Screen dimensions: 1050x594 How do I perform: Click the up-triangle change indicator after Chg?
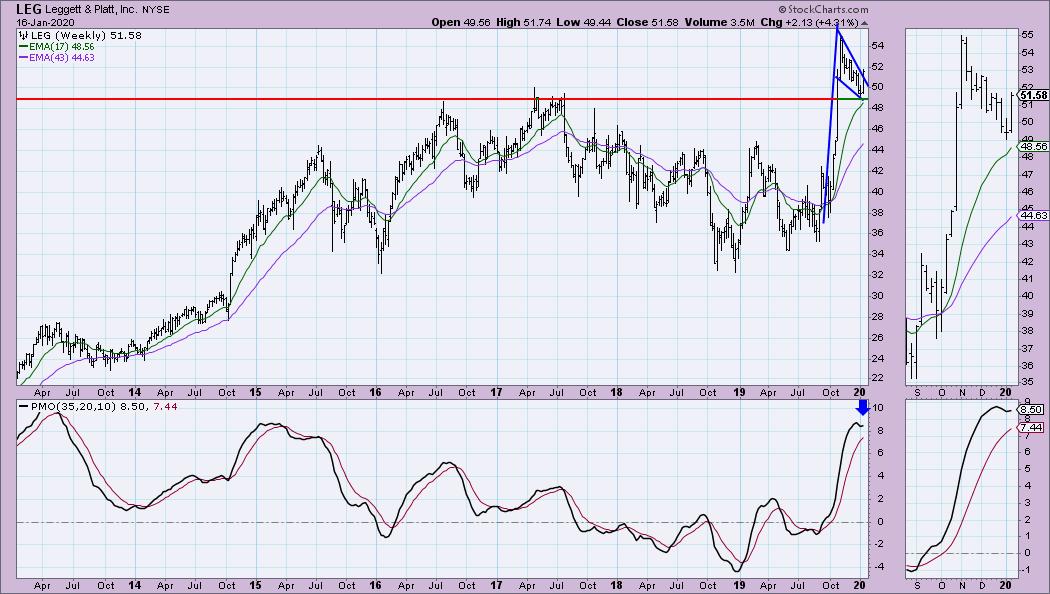point(865,23)
